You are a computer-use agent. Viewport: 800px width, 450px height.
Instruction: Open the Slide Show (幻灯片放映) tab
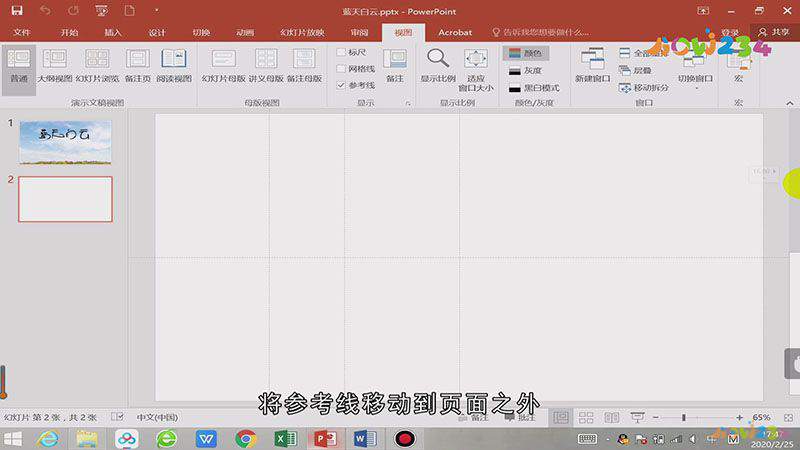pos(302,32)
